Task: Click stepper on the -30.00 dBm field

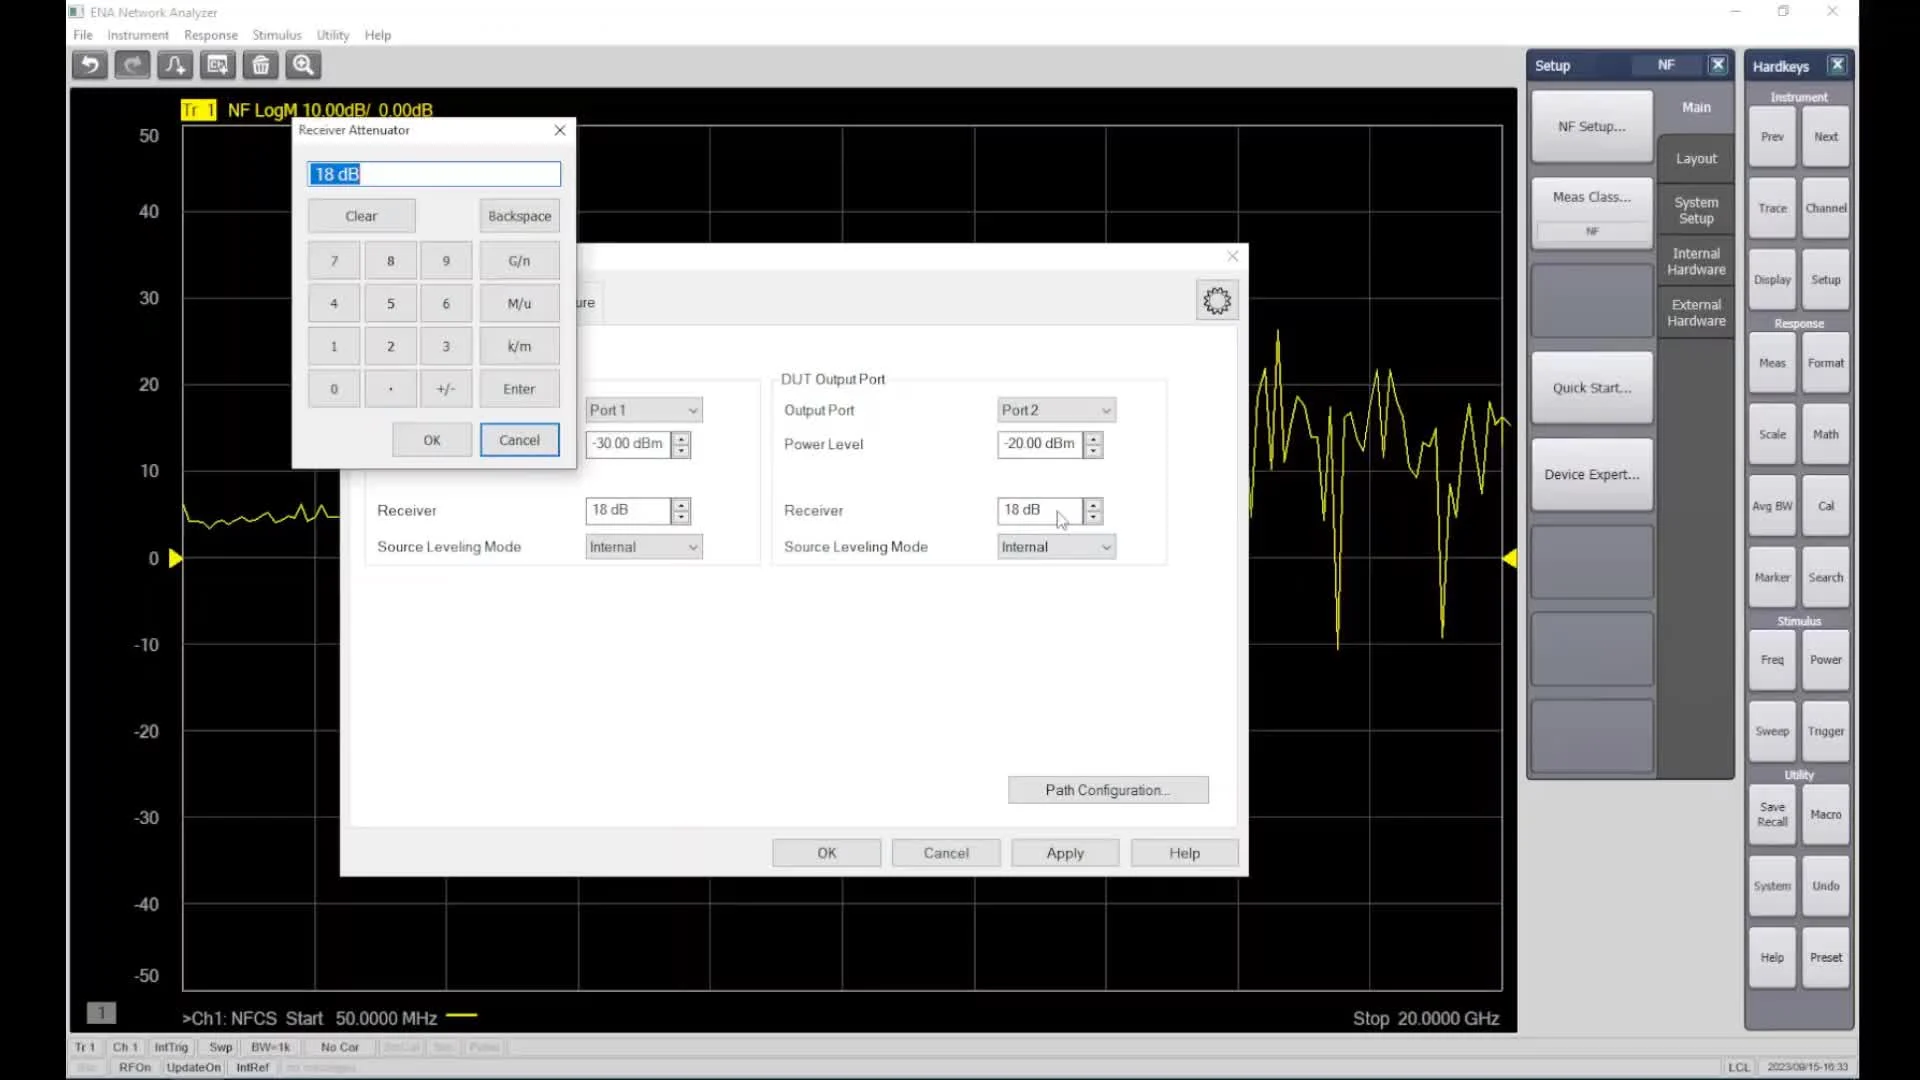Action: coord(681,444)
